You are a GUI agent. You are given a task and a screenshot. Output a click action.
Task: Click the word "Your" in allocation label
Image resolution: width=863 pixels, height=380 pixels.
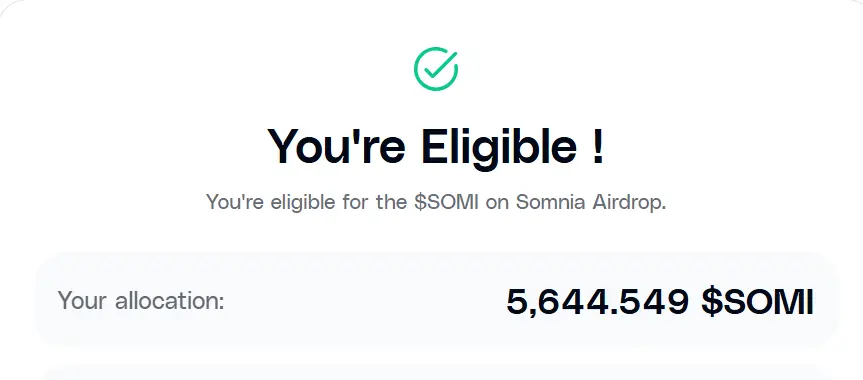pyautogui.click(x=83, y=301)
